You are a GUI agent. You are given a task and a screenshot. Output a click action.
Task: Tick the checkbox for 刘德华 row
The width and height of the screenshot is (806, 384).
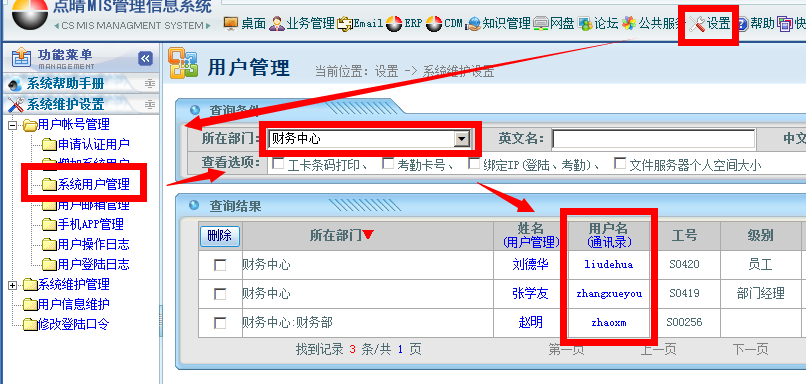tap(220, 265)
